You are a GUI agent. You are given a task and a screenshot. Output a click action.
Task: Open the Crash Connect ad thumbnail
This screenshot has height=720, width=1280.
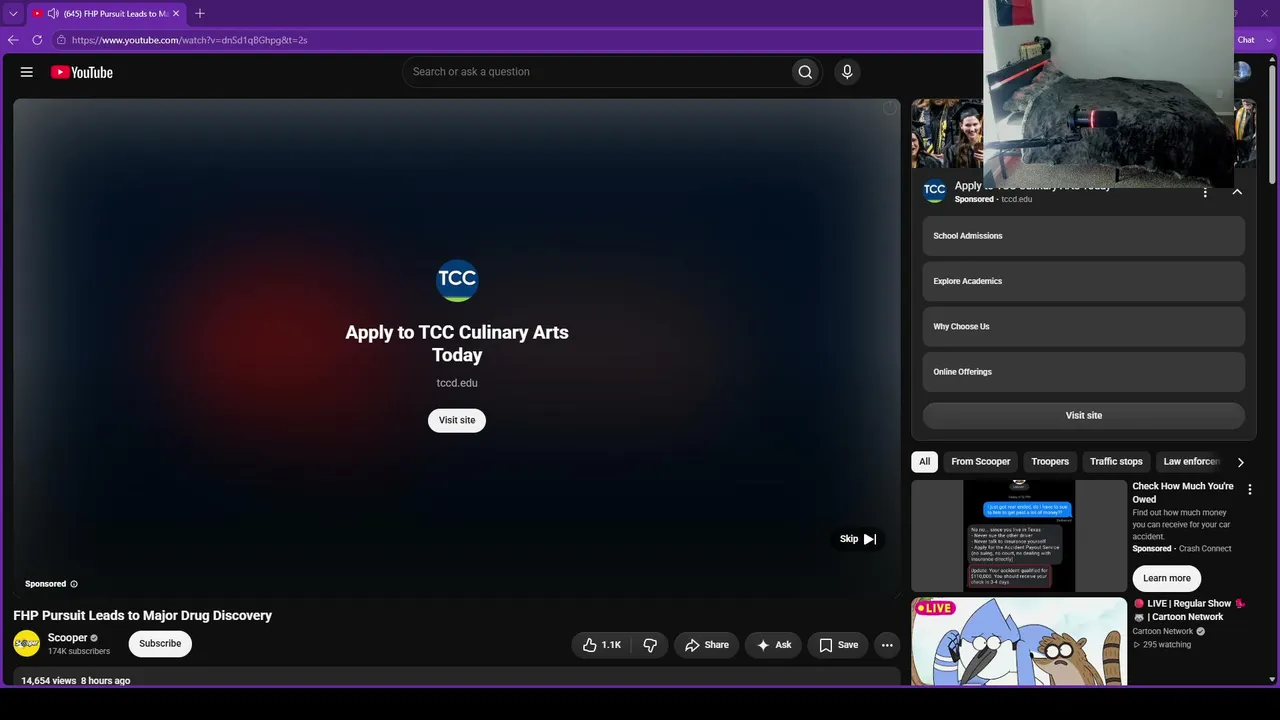pyautogui.click(x=1019, y=536)
